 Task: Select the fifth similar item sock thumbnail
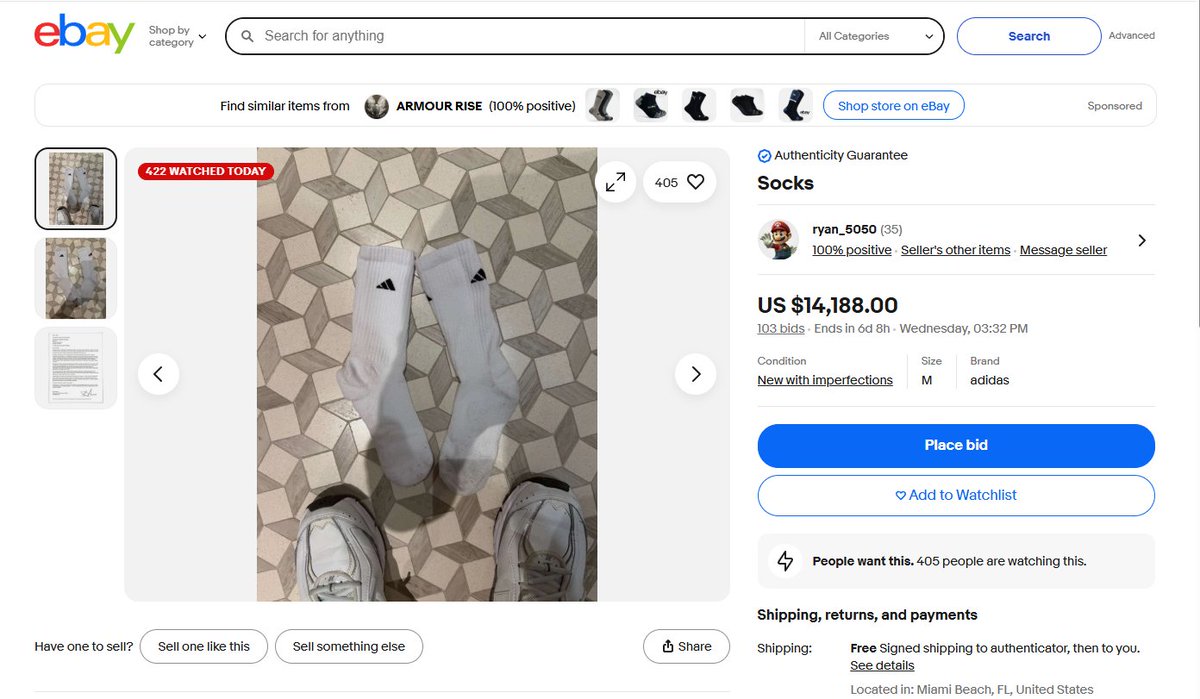pos(796,105)
